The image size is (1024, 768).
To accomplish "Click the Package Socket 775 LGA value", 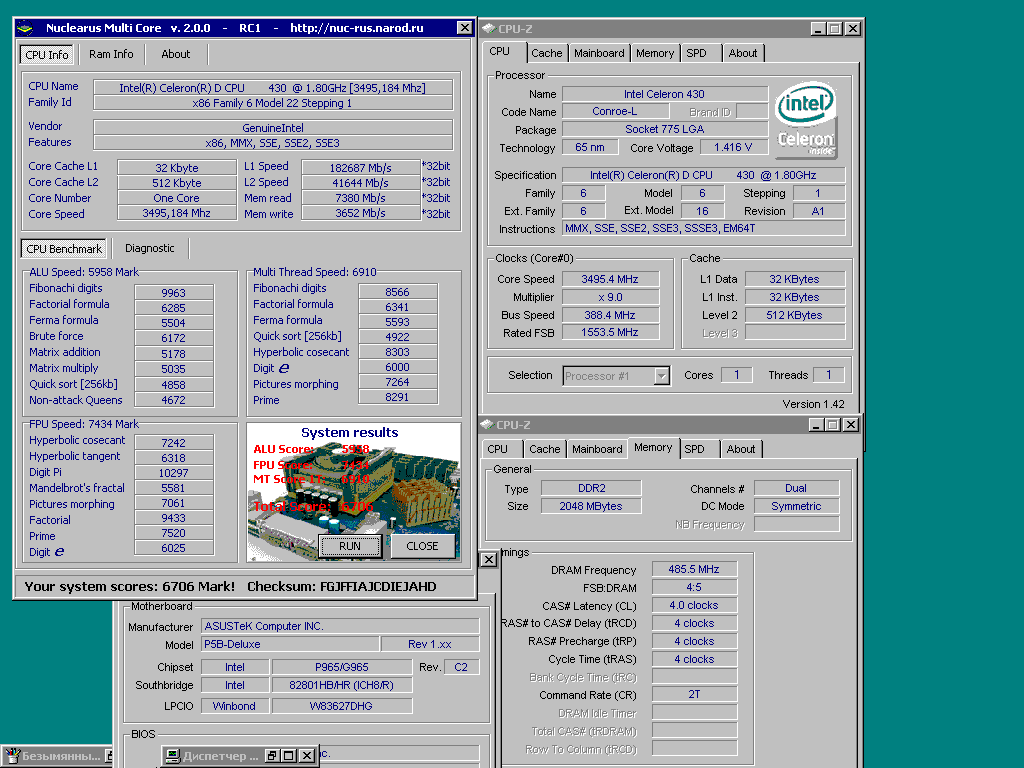I will [665, 129].
